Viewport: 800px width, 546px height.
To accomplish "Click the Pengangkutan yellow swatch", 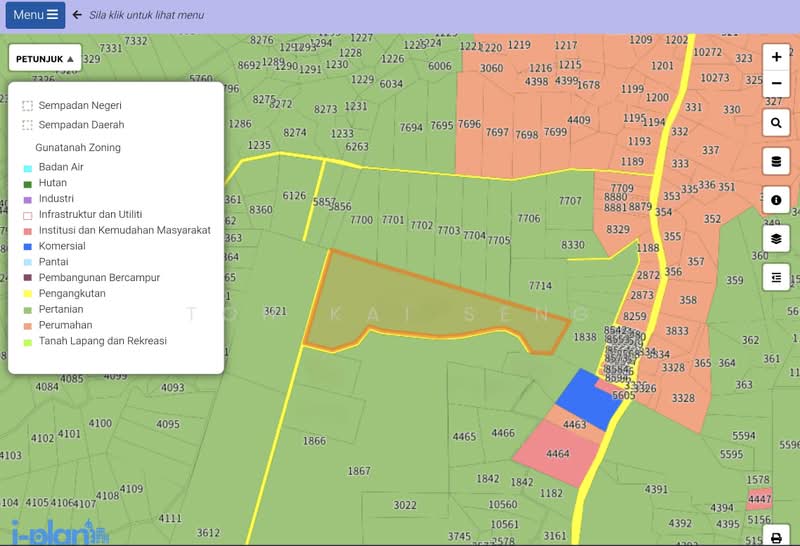I will [x=28, y=294].
